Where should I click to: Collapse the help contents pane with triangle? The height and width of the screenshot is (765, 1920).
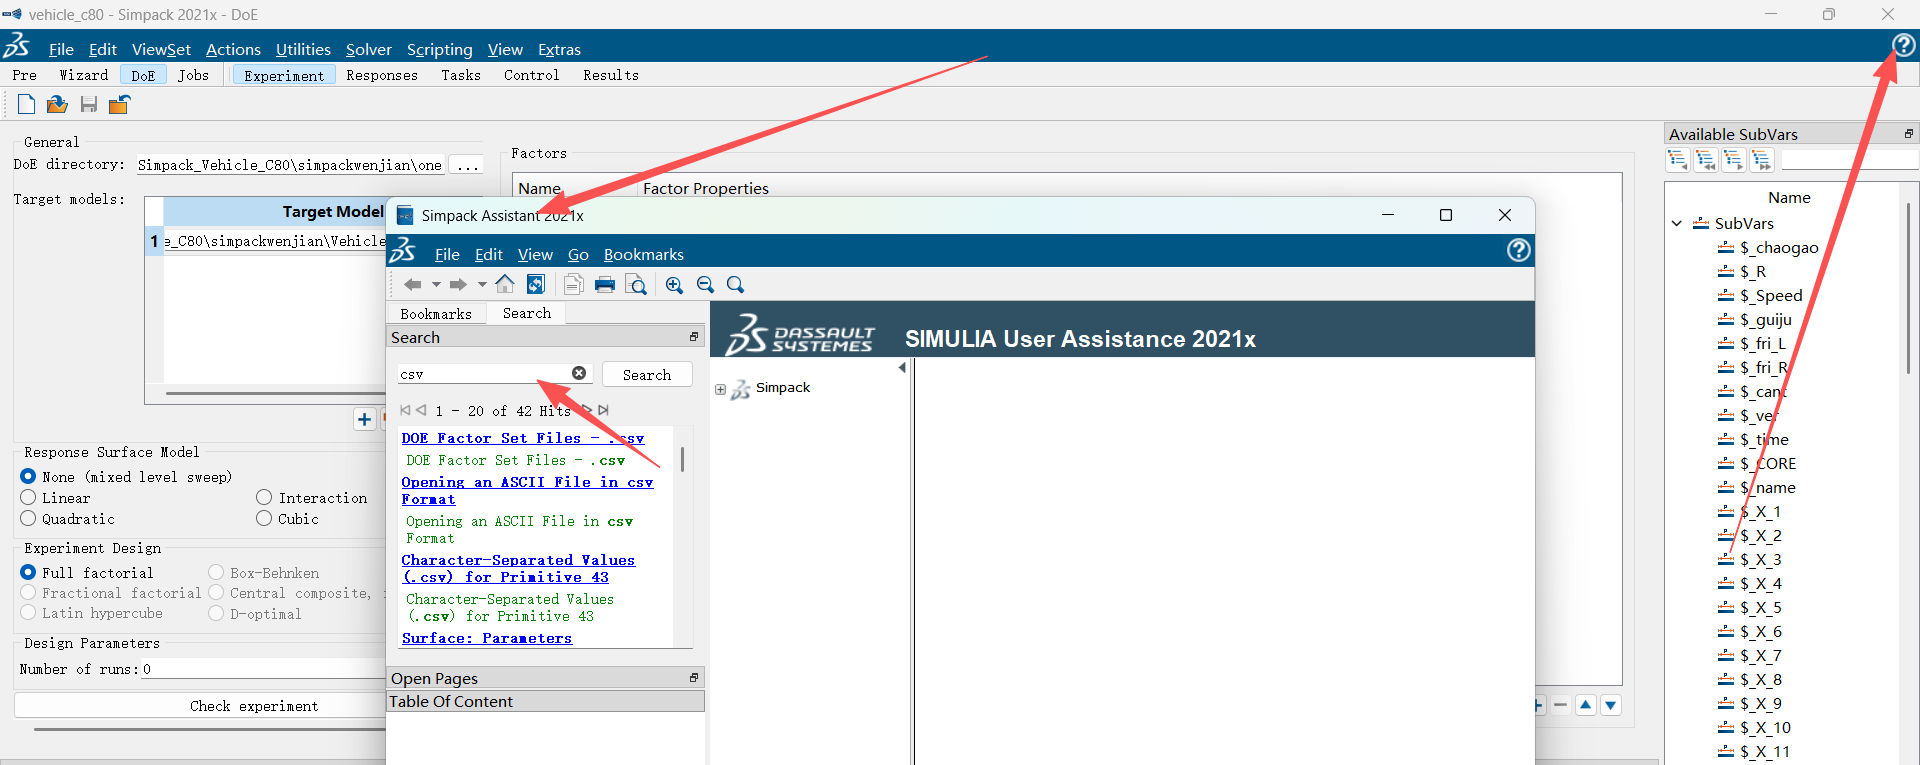(x=902, y=368)
